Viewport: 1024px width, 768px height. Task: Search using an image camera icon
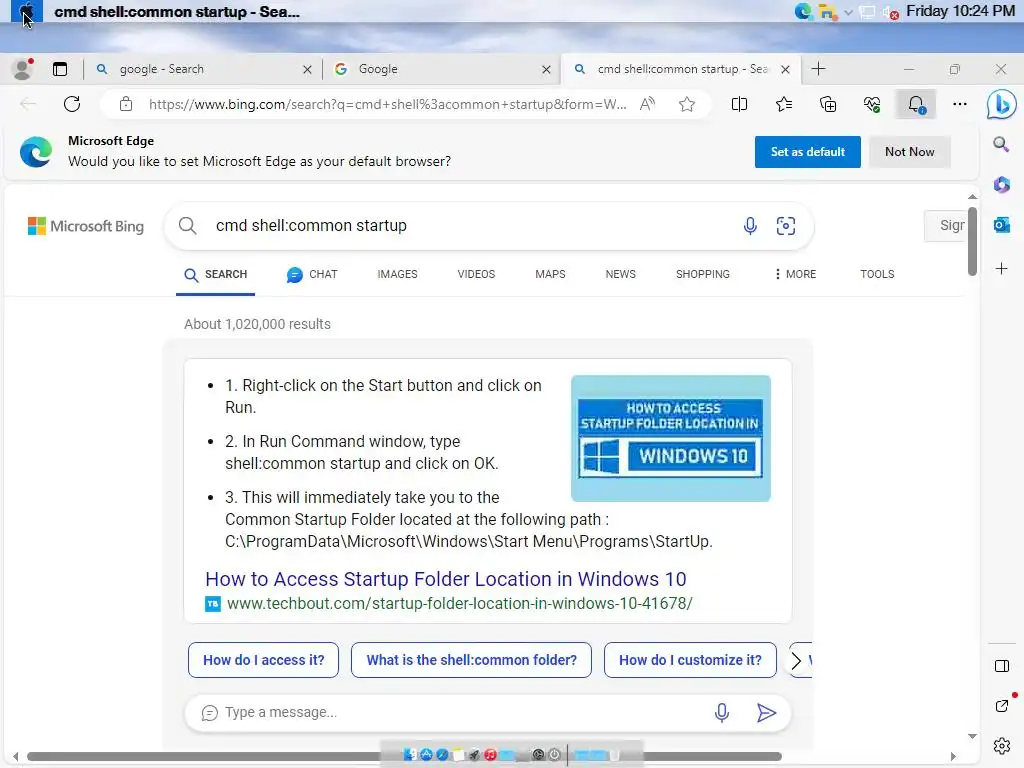pos(786,226)
